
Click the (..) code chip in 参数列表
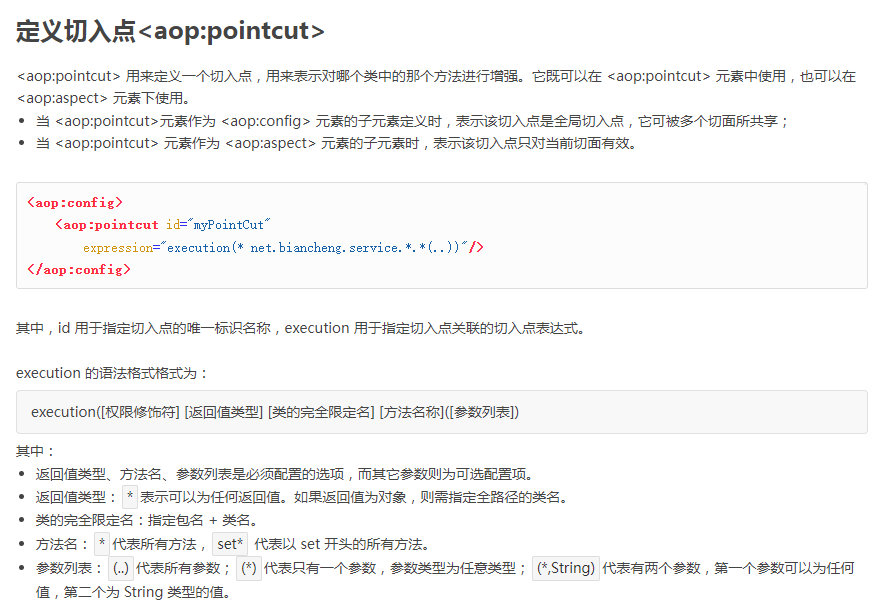coord(121,568)
